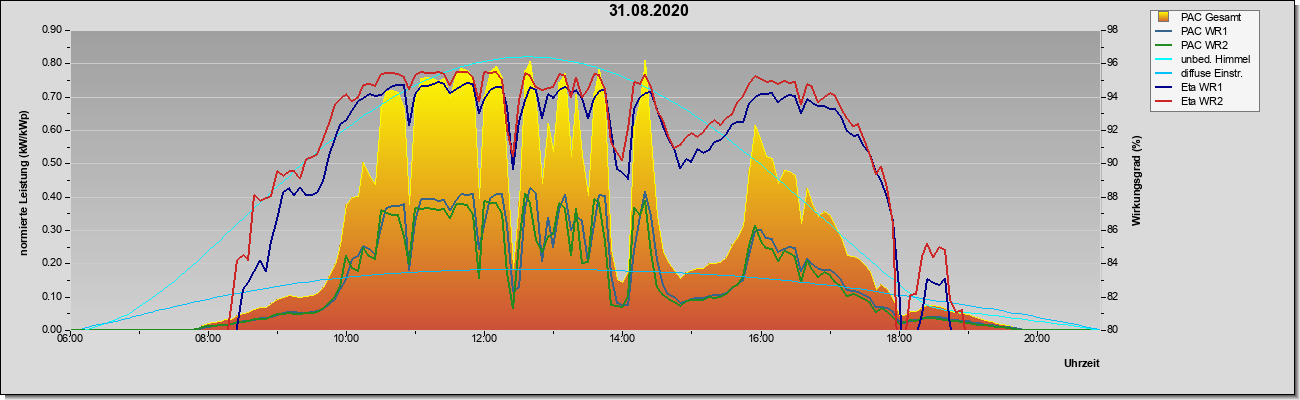Image resolution: width=1300 pixels, height=400 pixels.
Task: Click the chart title 31.08.2020
Action: pos(649,11)
